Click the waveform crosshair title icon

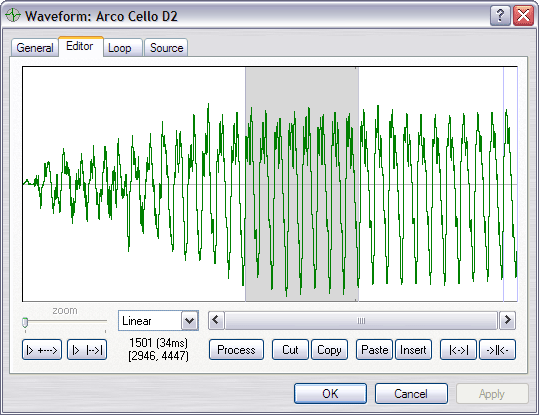13,15
